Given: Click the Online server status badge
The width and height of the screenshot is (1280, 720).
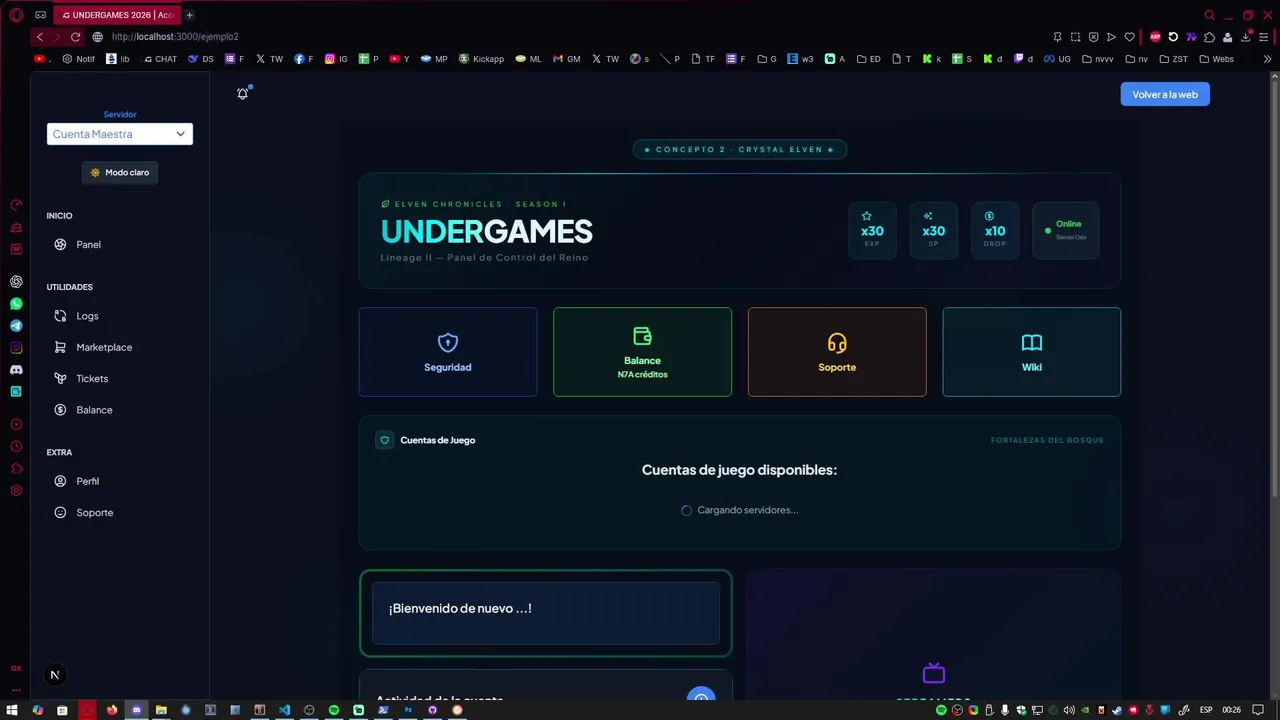Looking at the screenshot, I should coord(1066,230).
